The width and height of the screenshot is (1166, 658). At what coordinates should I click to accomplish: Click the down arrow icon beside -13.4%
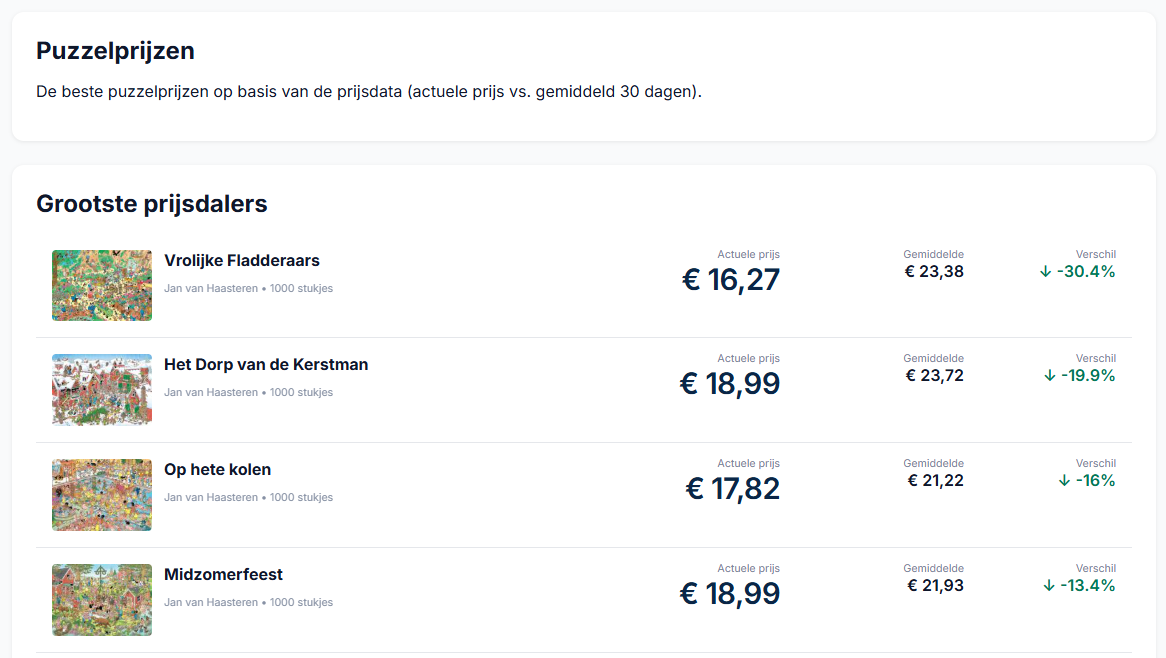tap(1049, 586)
